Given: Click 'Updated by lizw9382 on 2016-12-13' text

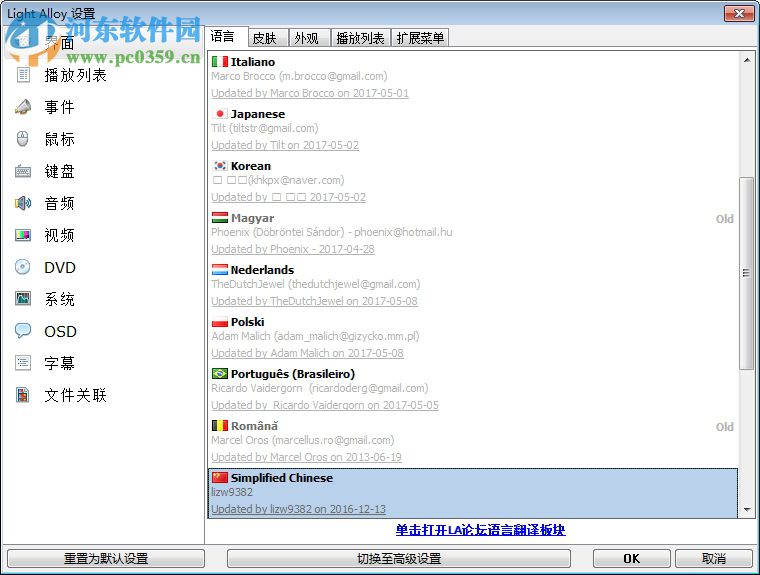Looking at the screenshot, I should 299,509.
